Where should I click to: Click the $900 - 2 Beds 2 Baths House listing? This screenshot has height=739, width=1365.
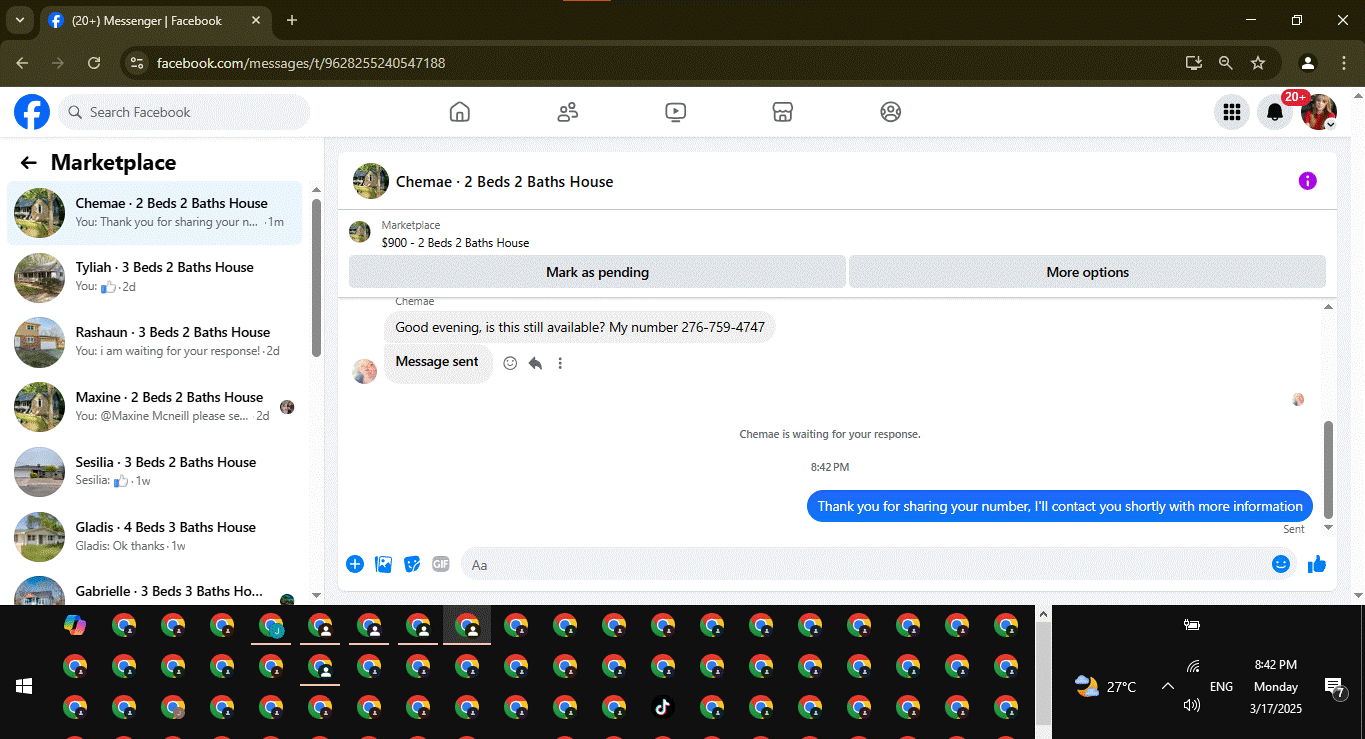click(455, 243)
